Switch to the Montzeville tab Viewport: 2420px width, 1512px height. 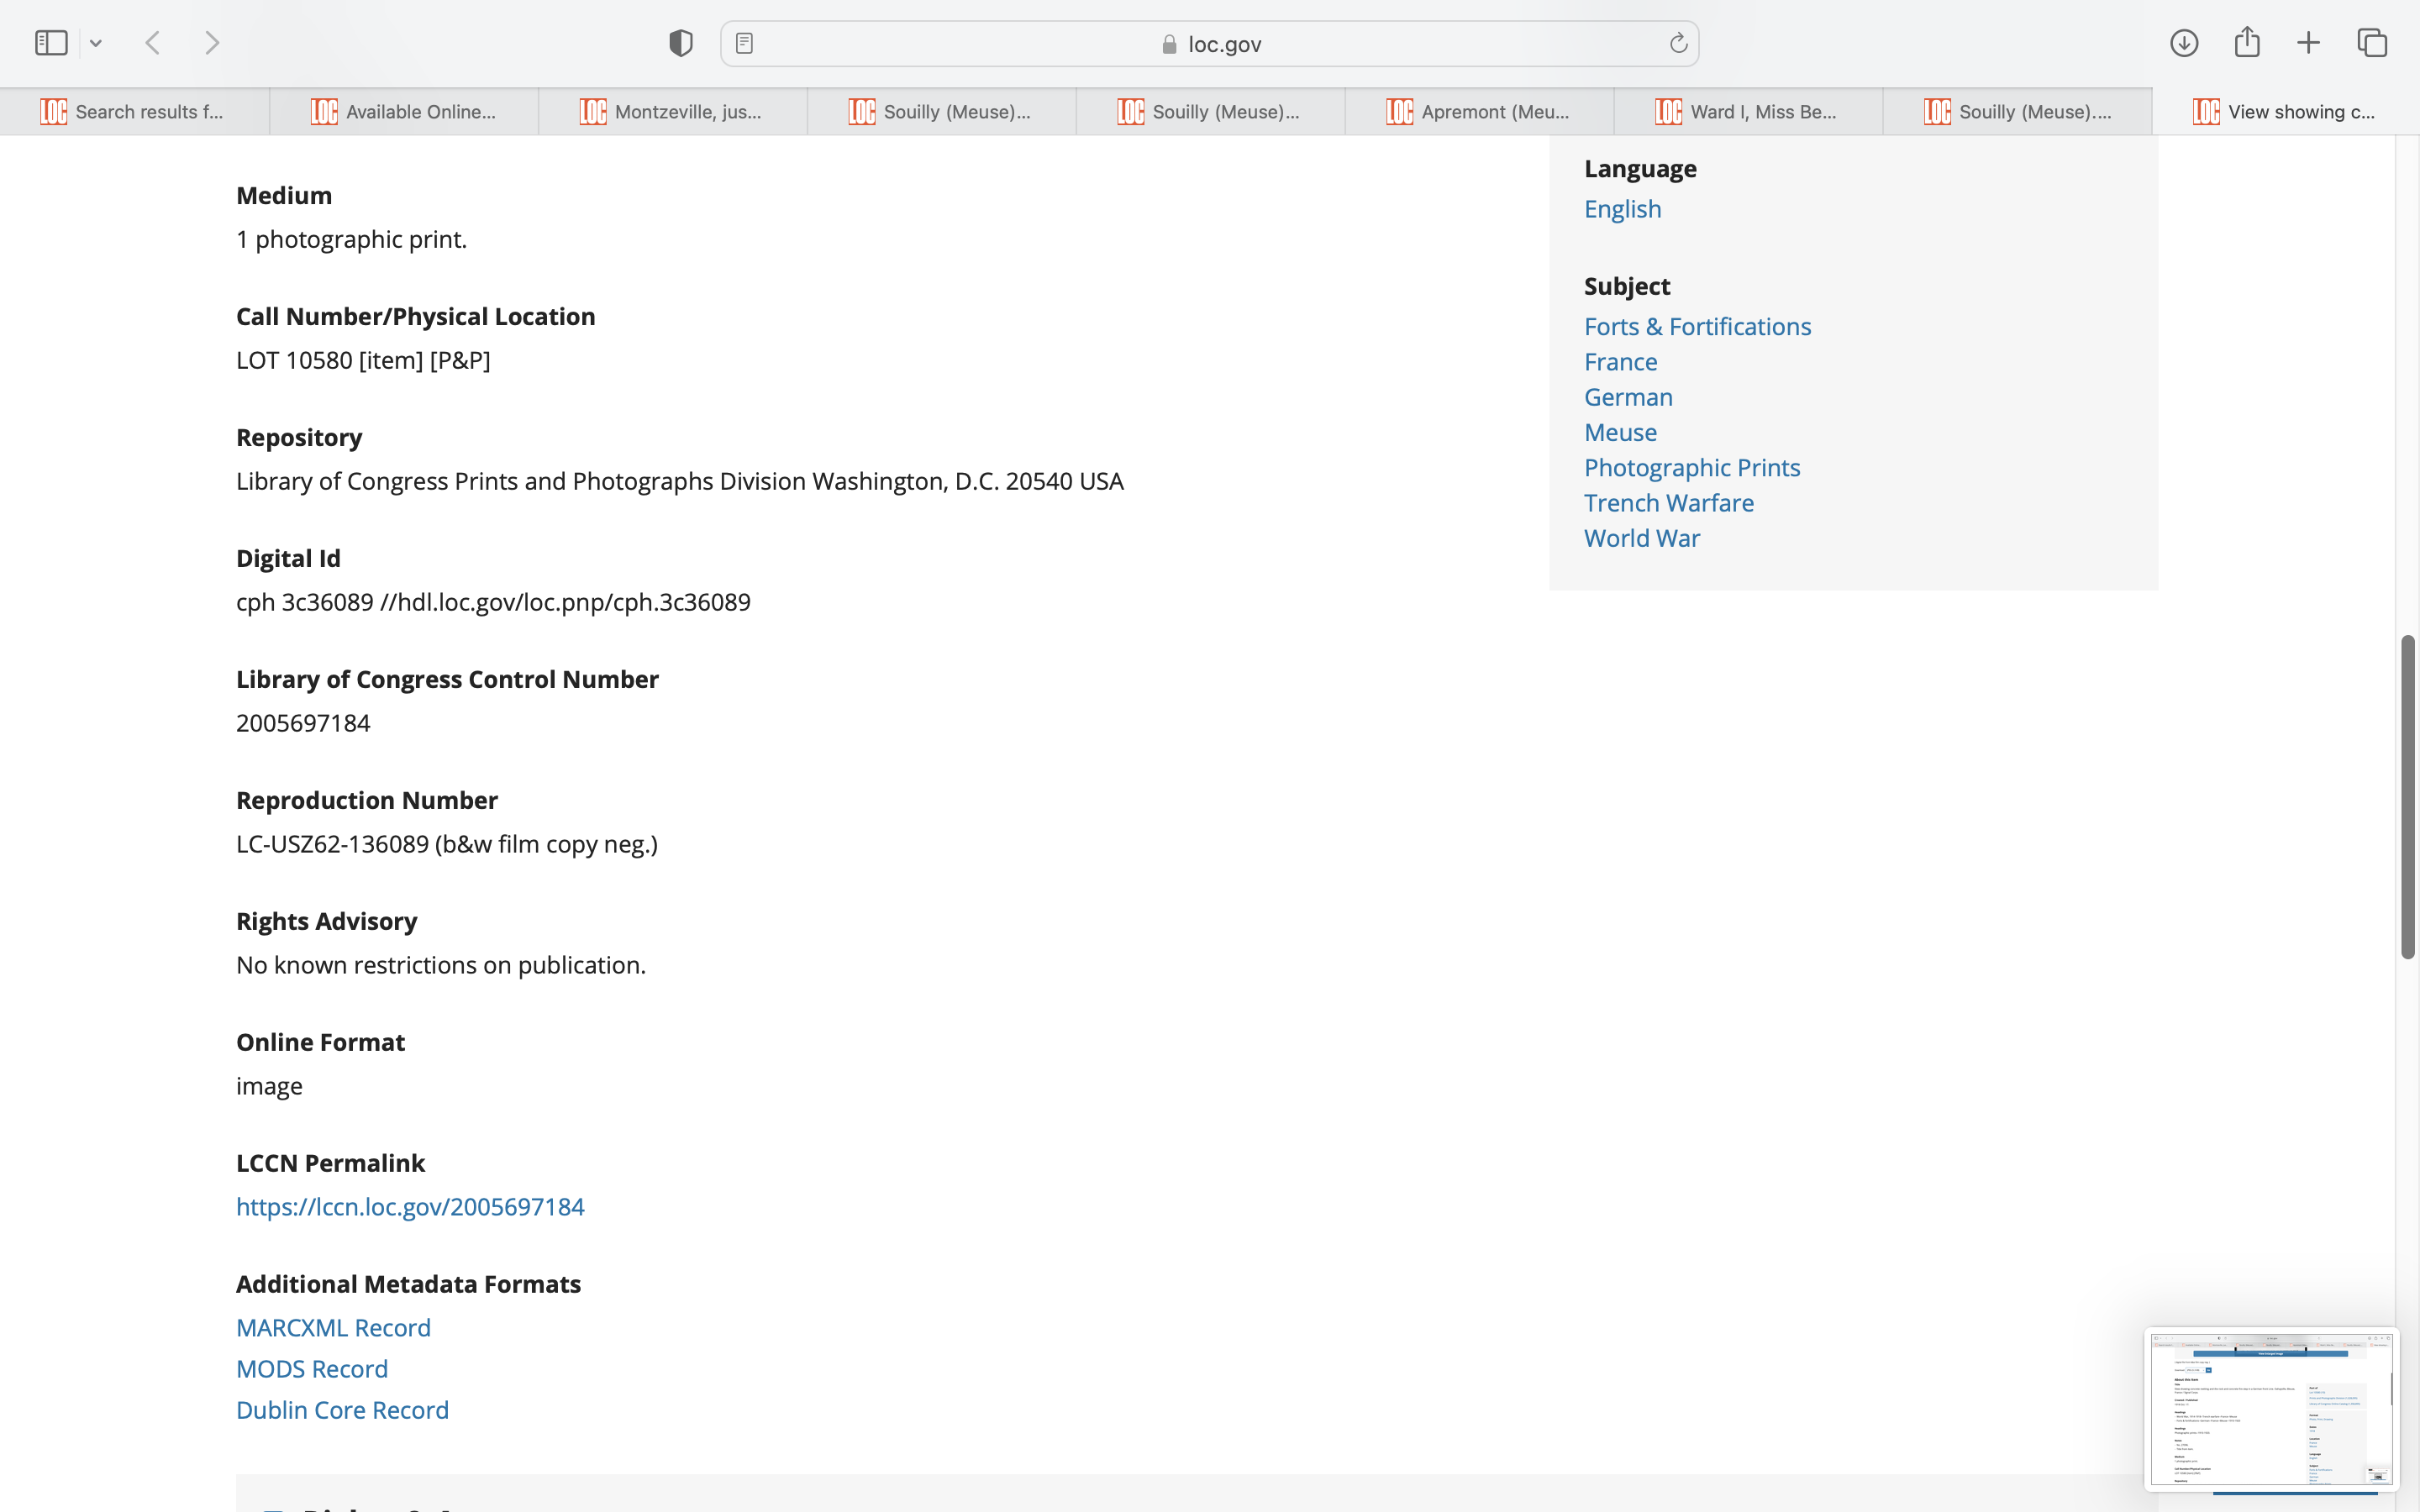(x=672, y=112)
